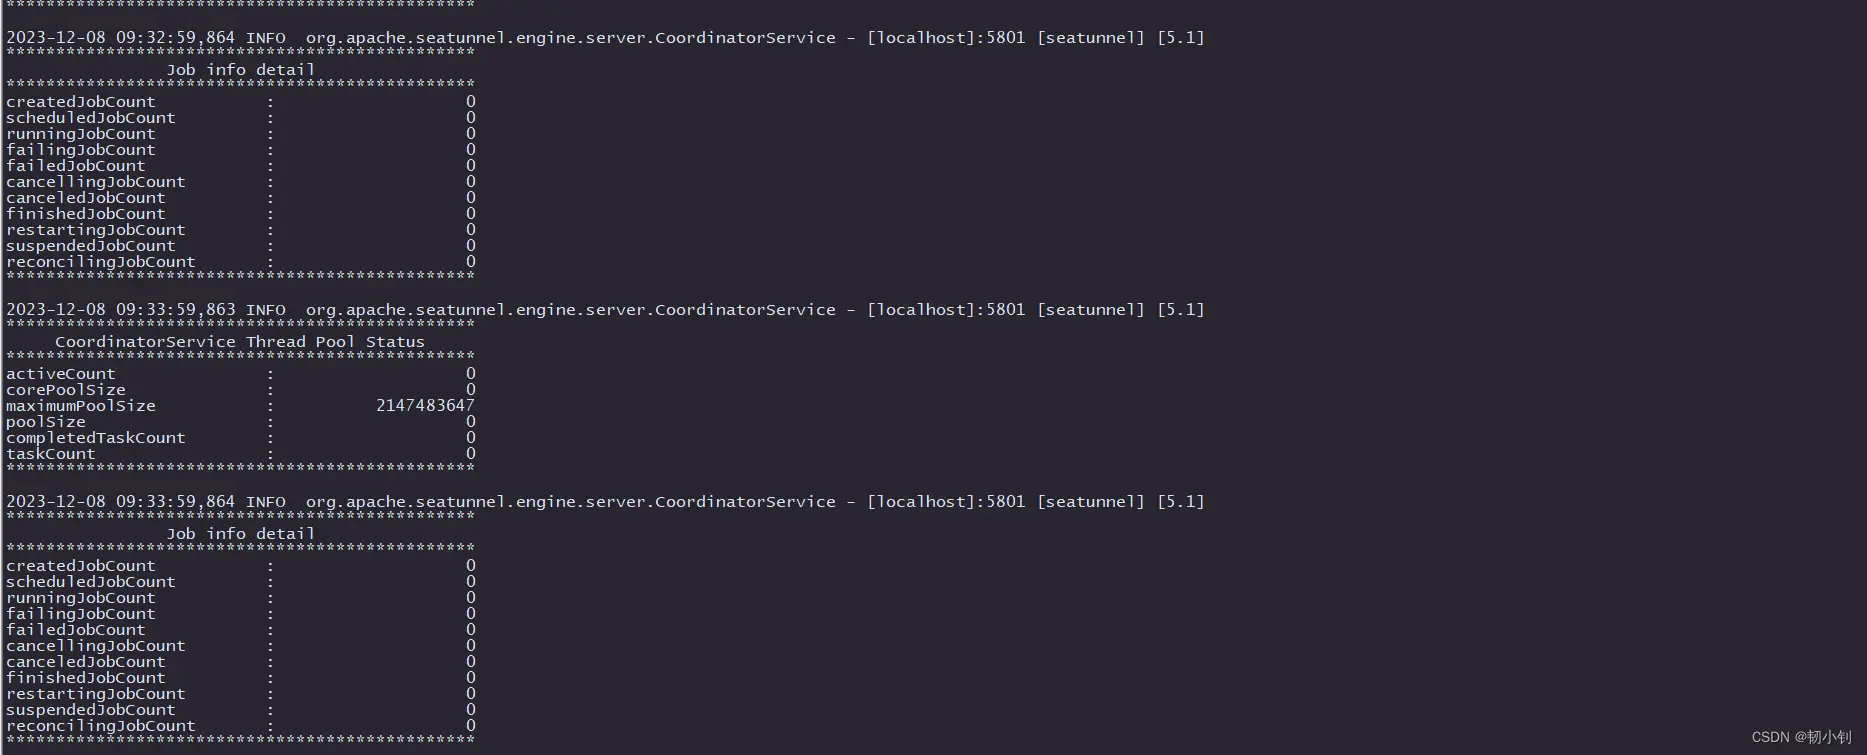
Task: Click 'reconcilingJobCount' label in the bottom block
Action: 101,726
